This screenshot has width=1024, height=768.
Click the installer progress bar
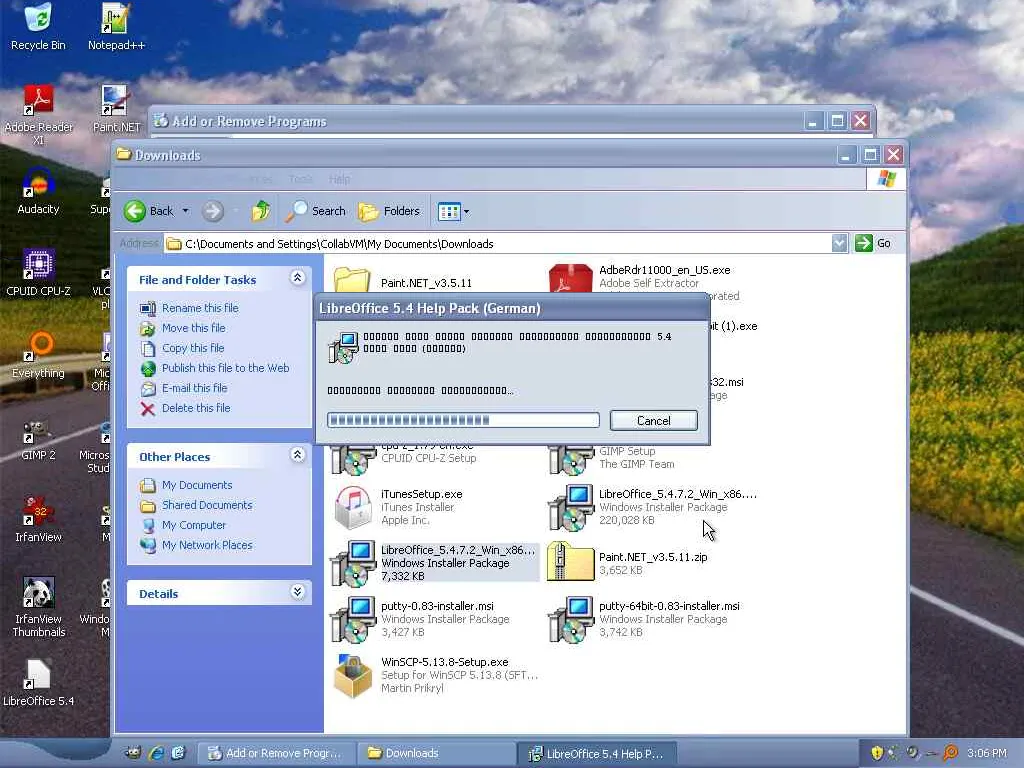pos(463,420)
